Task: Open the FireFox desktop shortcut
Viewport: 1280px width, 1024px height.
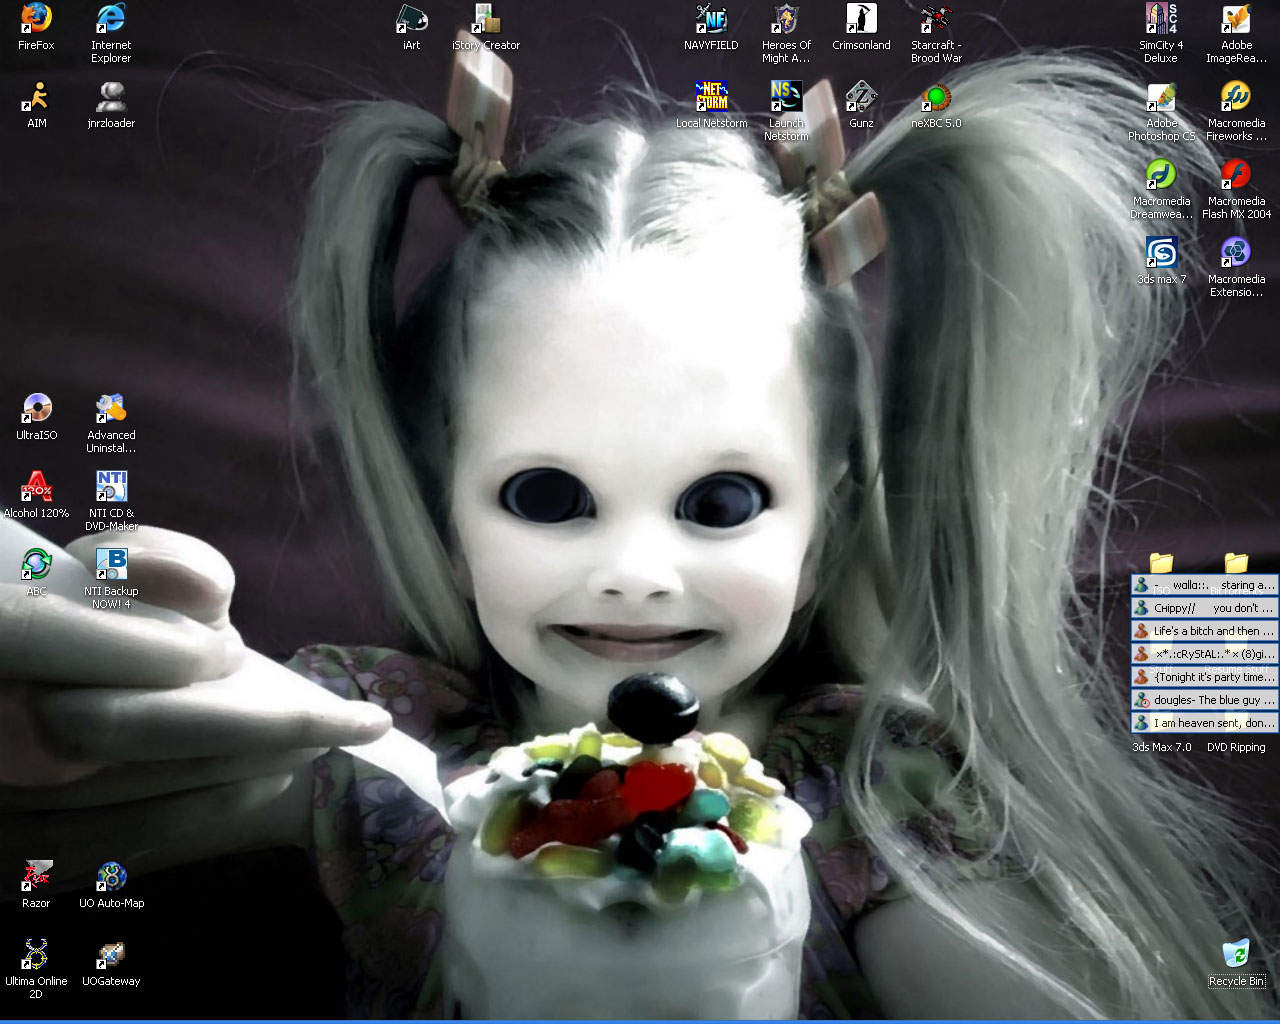Action: [x=36, y=20]
